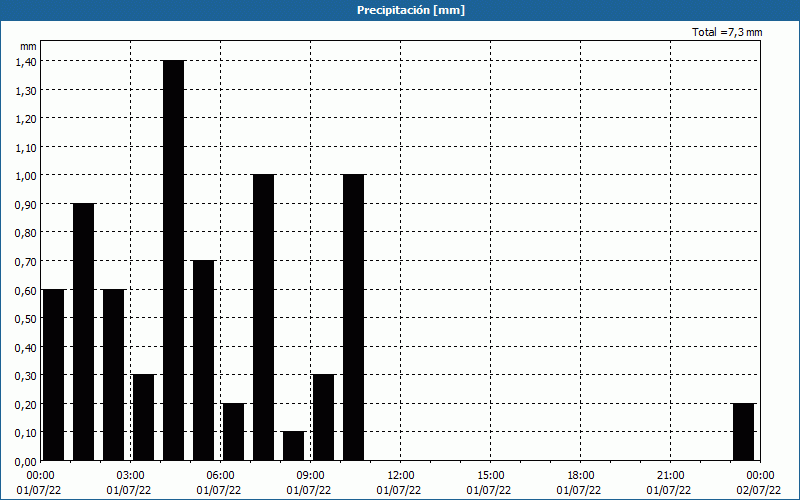This screenshot has width=800, height=500.
Task: Select the 0,60 mm bar starting at 00:00
Action: (54, 374)
